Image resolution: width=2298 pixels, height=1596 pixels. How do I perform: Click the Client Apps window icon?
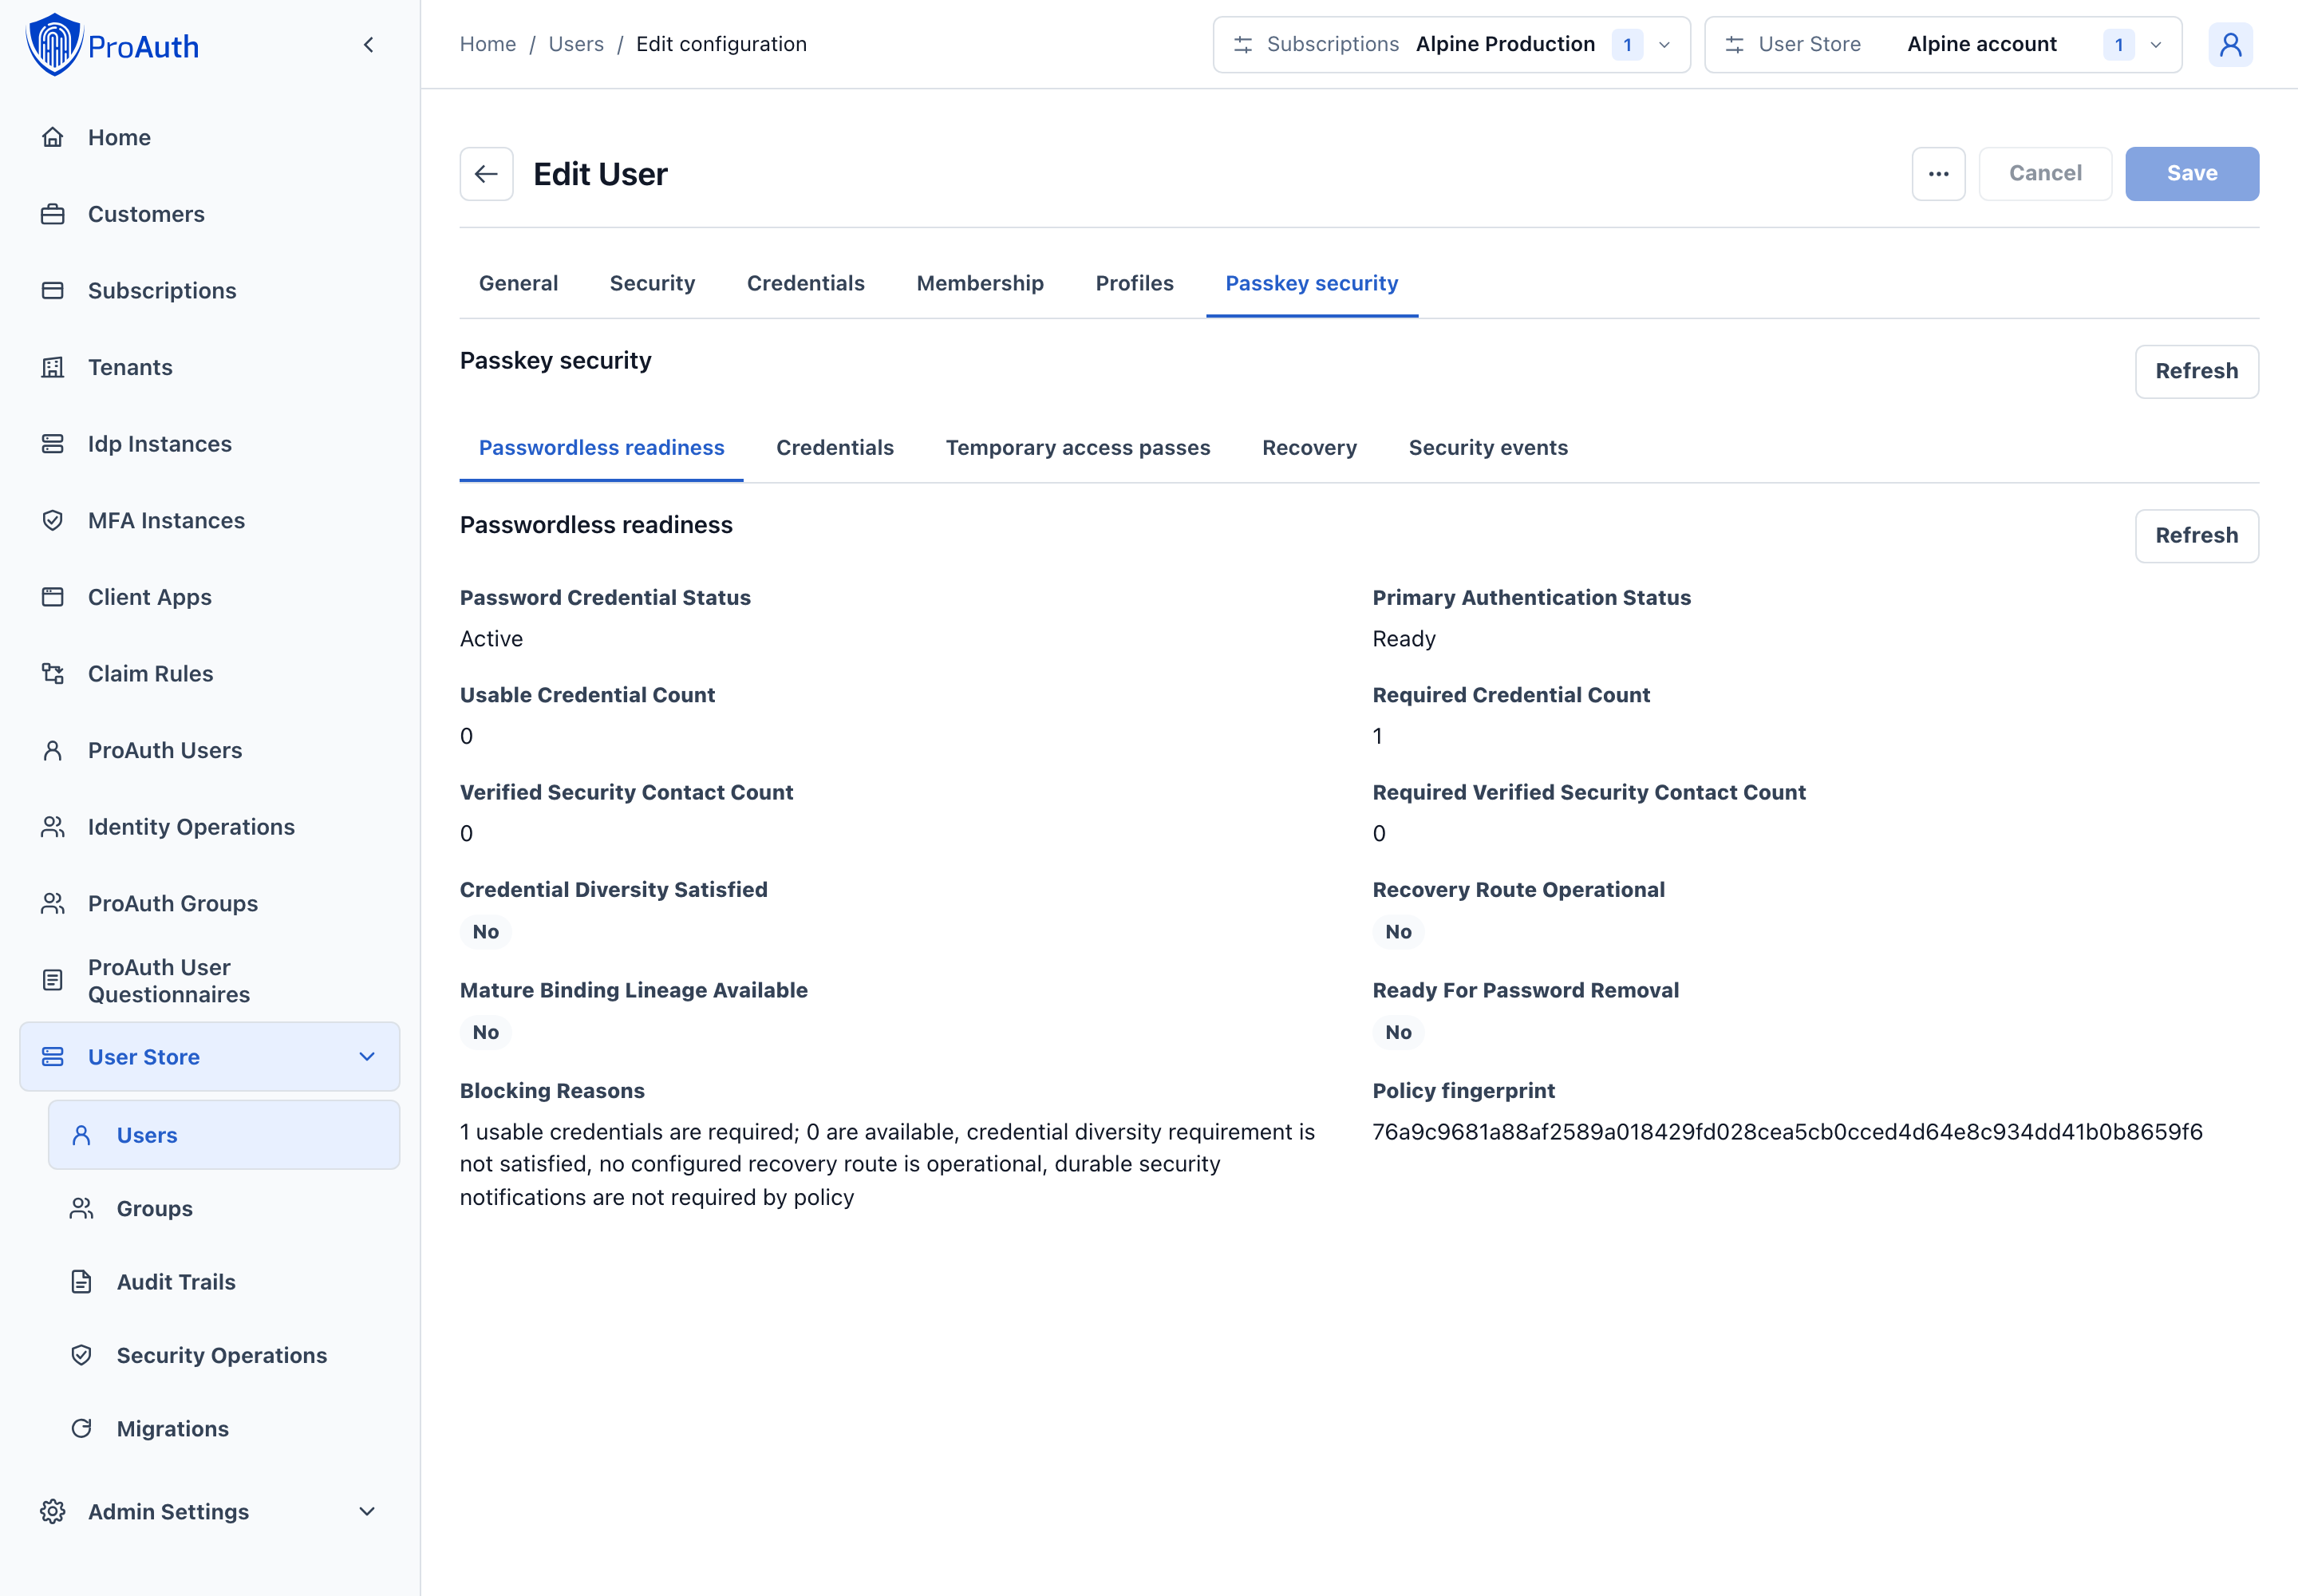click(x=53, y=597)
